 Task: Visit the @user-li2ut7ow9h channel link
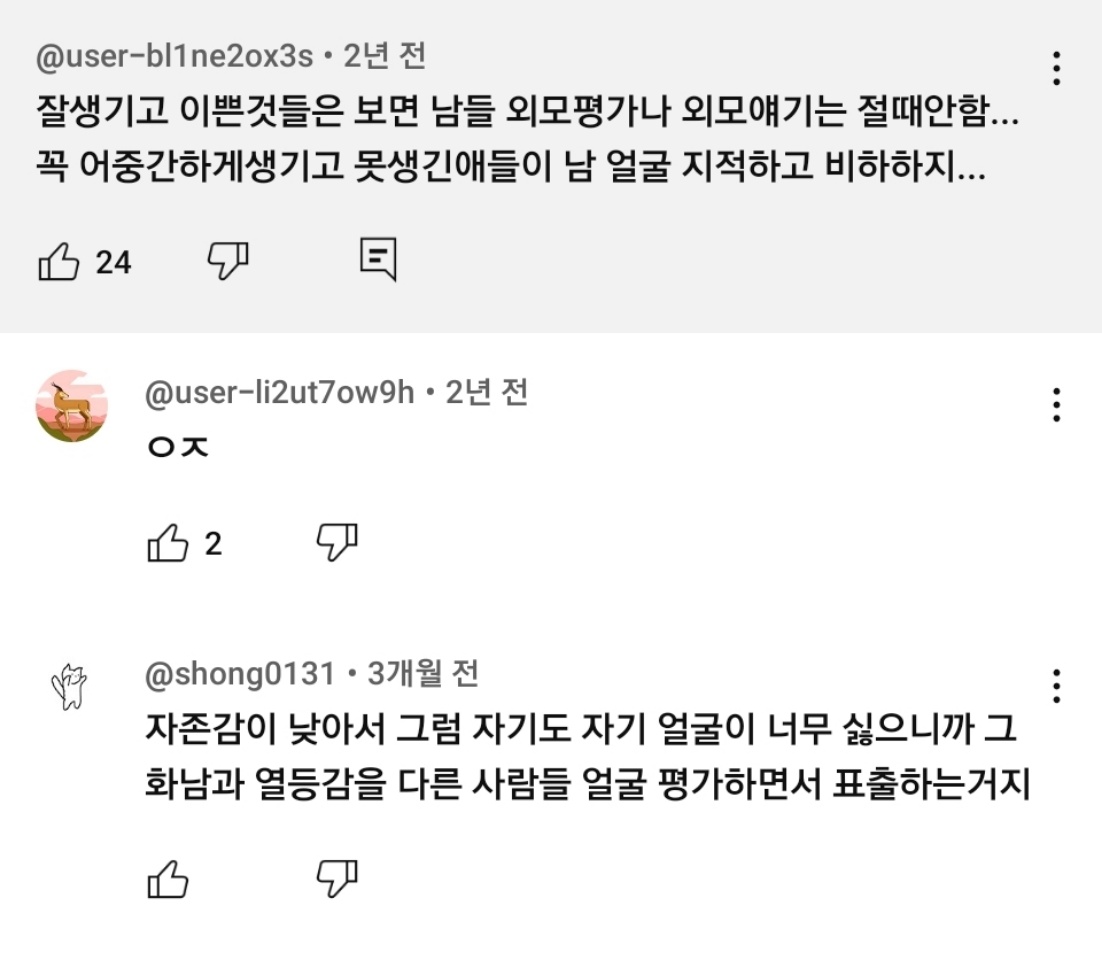pos(280,393)
